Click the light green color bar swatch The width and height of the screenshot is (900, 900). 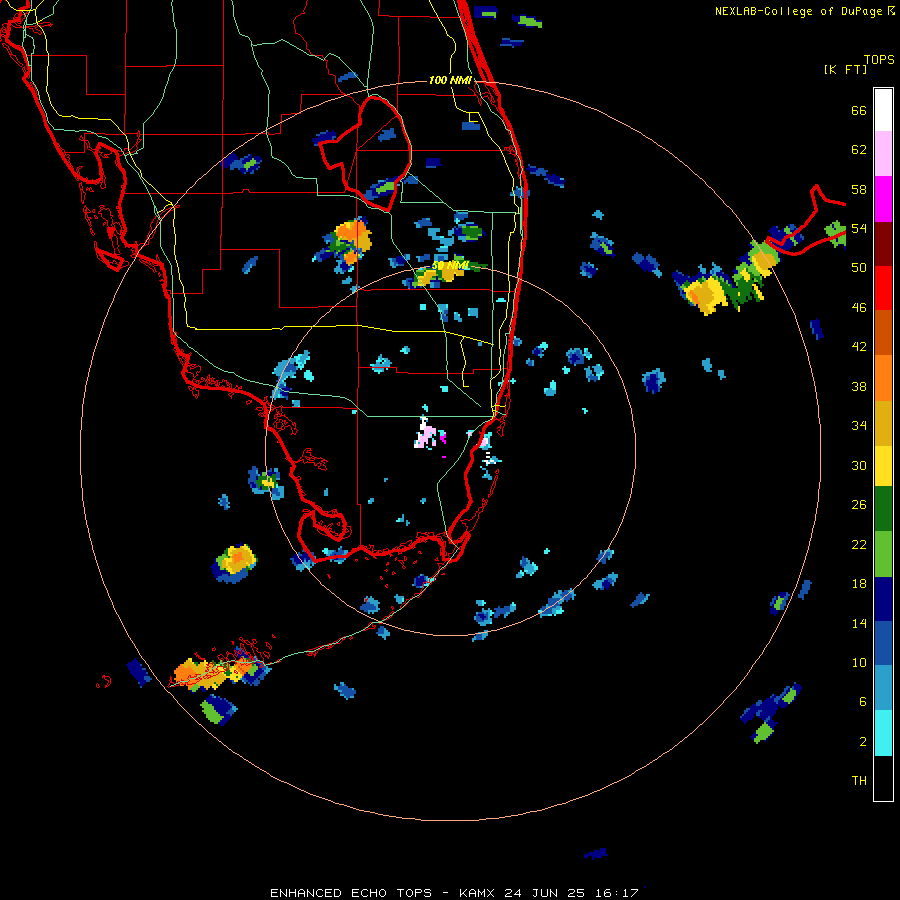pos(883,554)
